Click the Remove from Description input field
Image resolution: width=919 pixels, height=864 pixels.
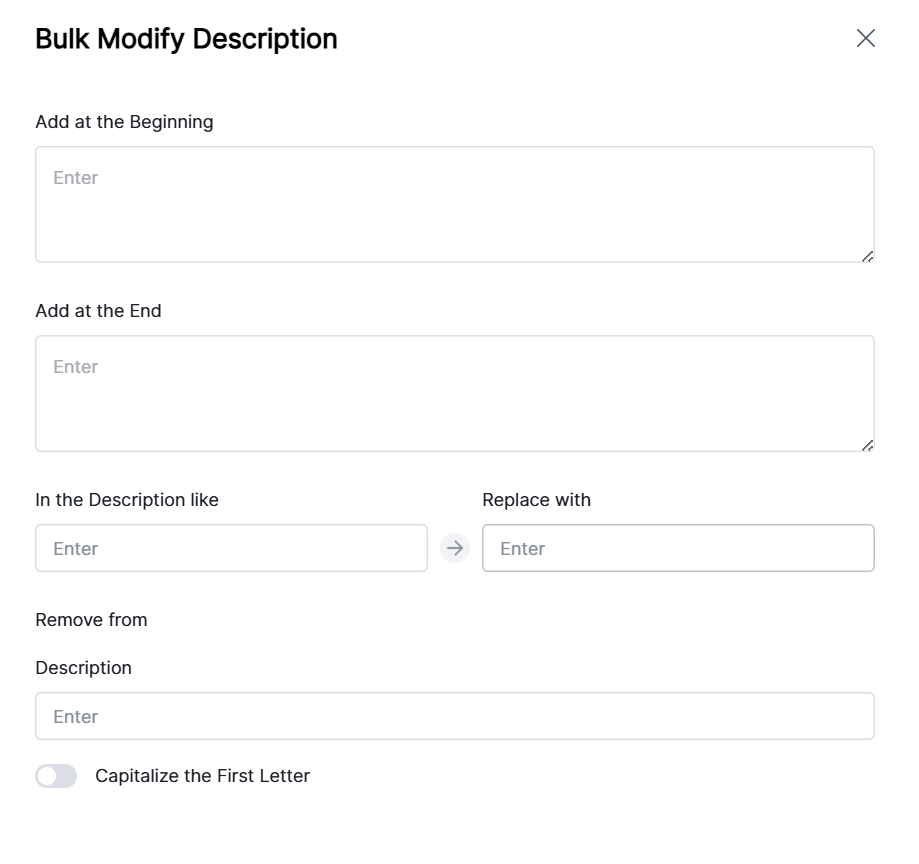[455, 716]
